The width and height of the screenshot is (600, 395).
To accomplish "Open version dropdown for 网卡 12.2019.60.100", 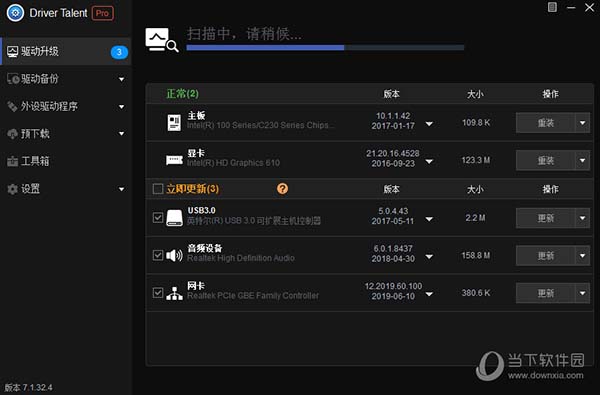I will tap(429, 294).
